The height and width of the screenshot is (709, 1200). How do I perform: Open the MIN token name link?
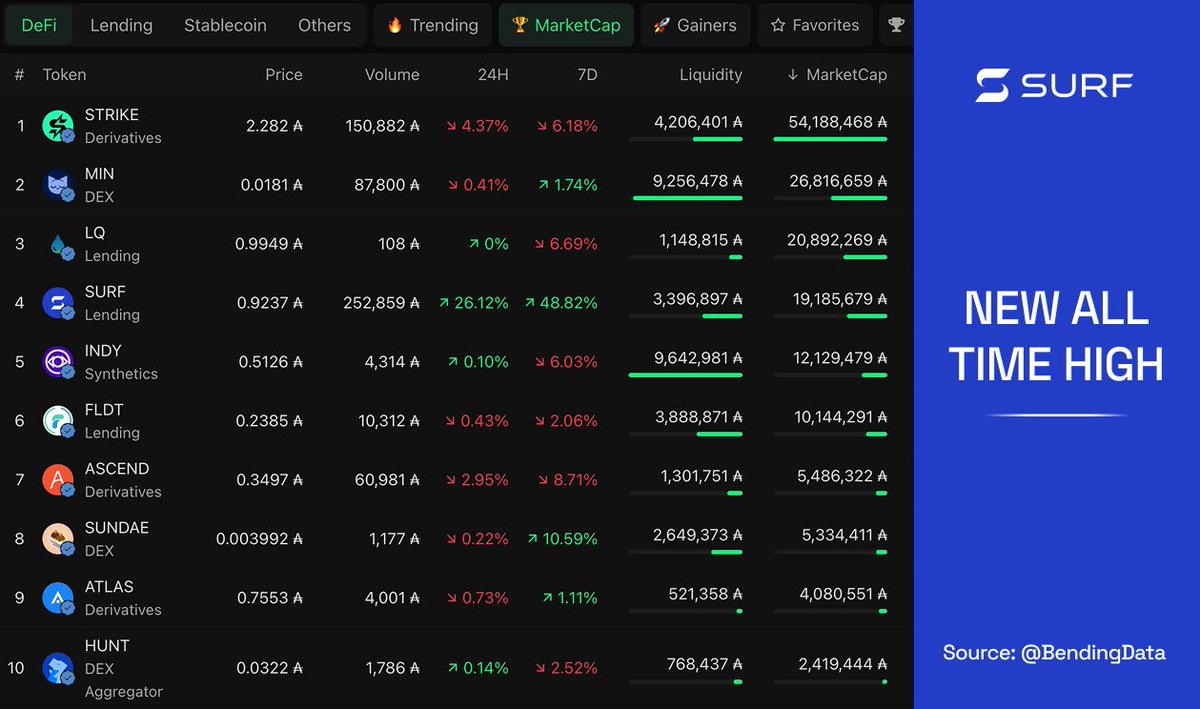[99, 174]
